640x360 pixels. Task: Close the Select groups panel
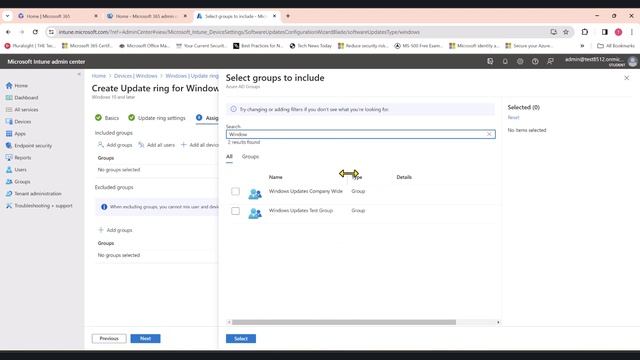[x=627, y=78]
